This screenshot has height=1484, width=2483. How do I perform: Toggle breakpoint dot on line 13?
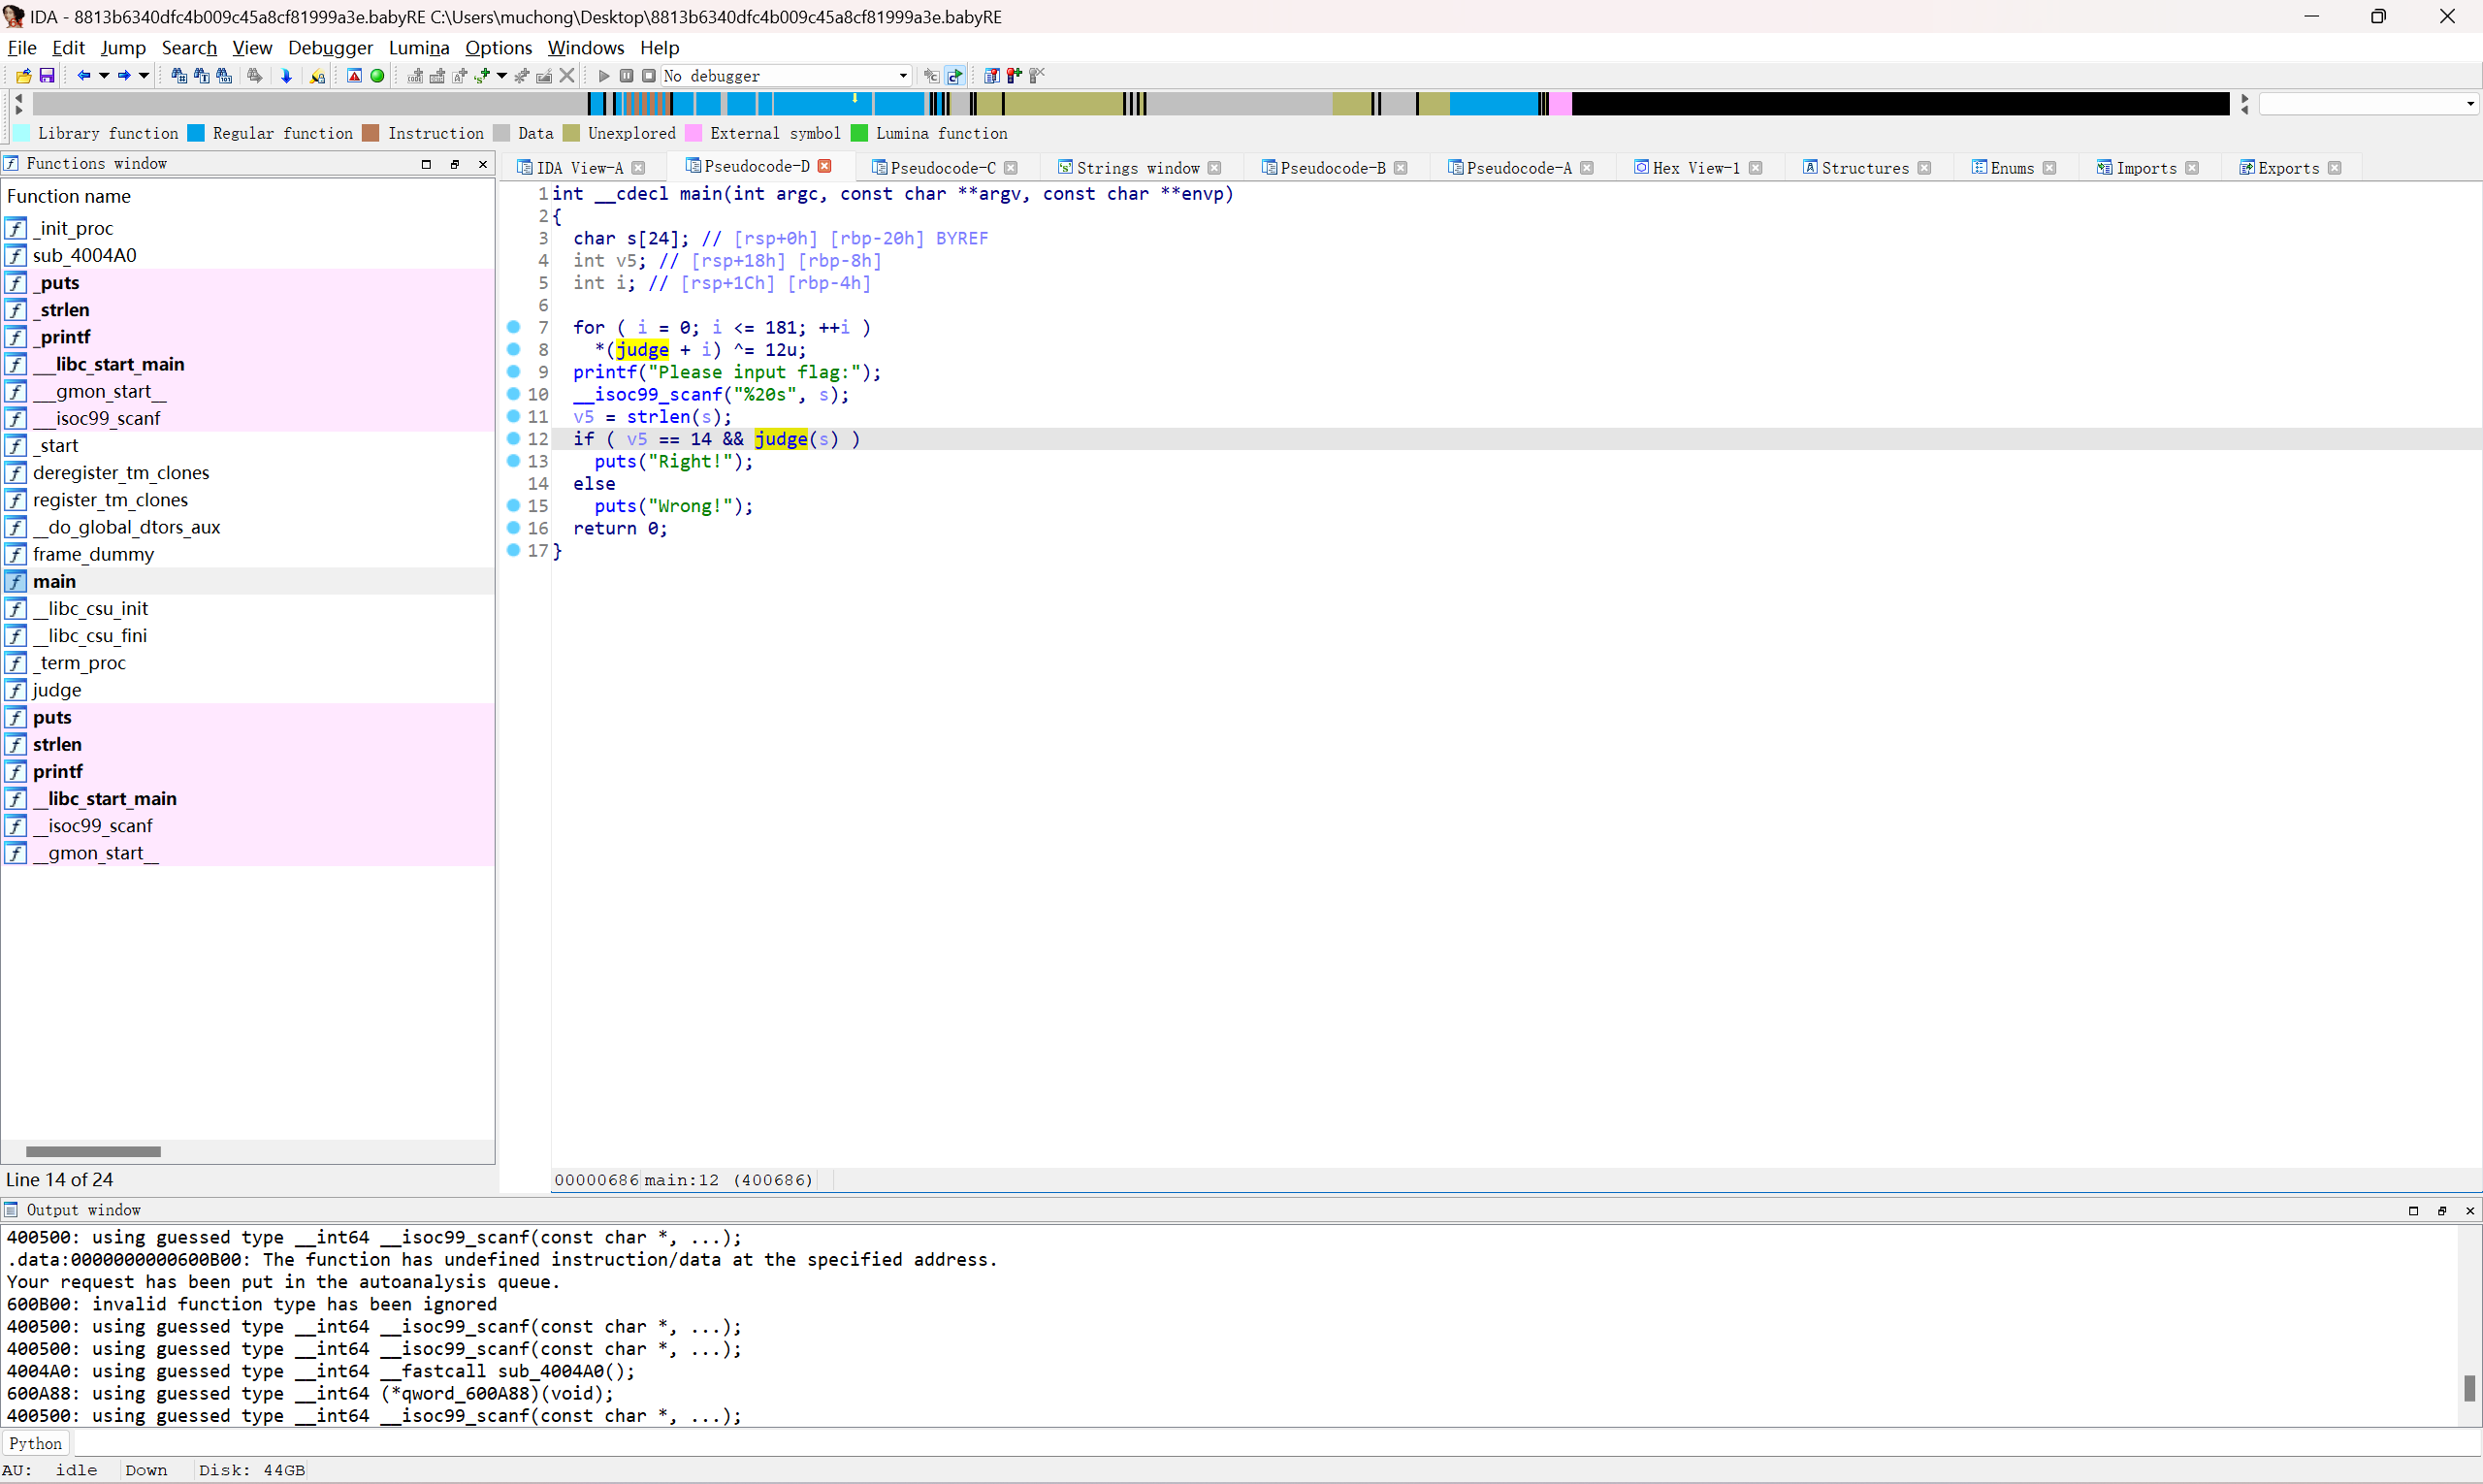(514, 461)
